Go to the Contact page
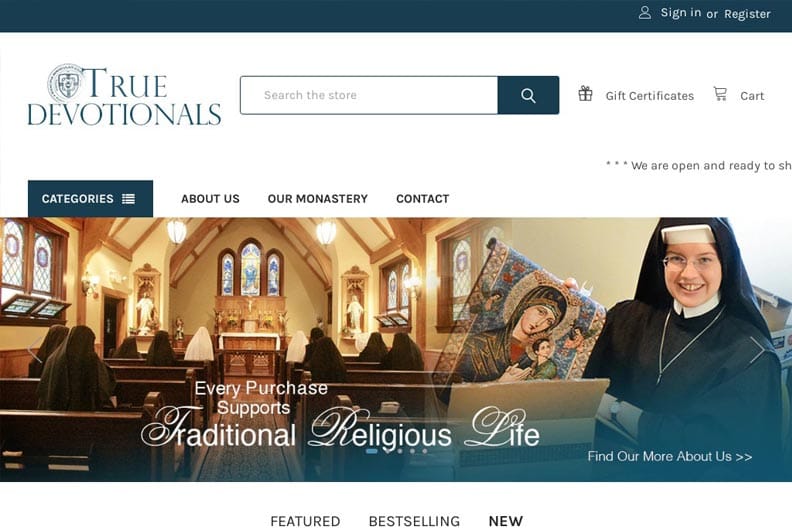Image resolution: width=792 pixels, height=528 pixels. click(x=423, y=199)
